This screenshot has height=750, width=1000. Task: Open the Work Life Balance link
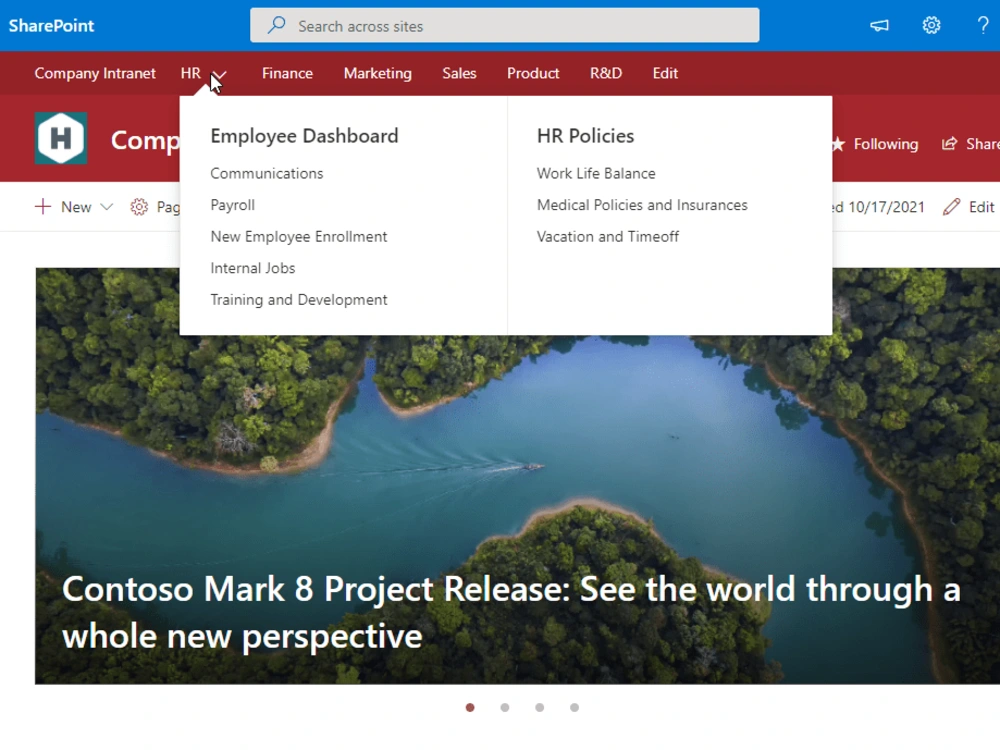coord(596,173)
